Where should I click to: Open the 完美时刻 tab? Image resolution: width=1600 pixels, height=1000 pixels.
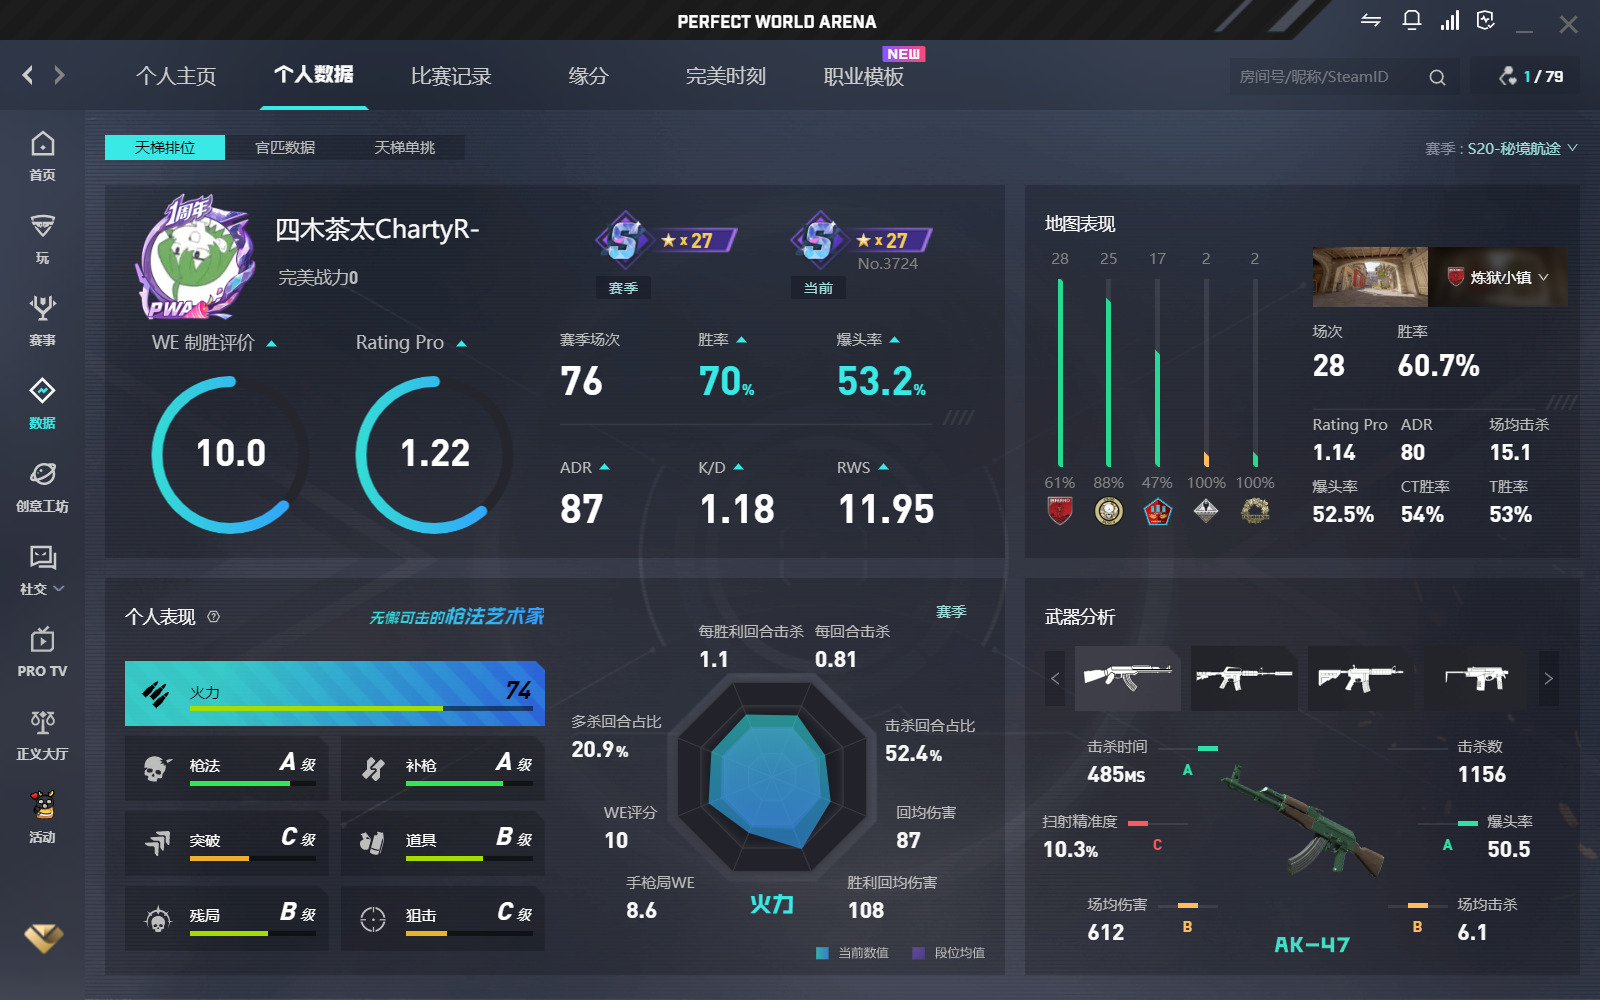pos(726,76)
